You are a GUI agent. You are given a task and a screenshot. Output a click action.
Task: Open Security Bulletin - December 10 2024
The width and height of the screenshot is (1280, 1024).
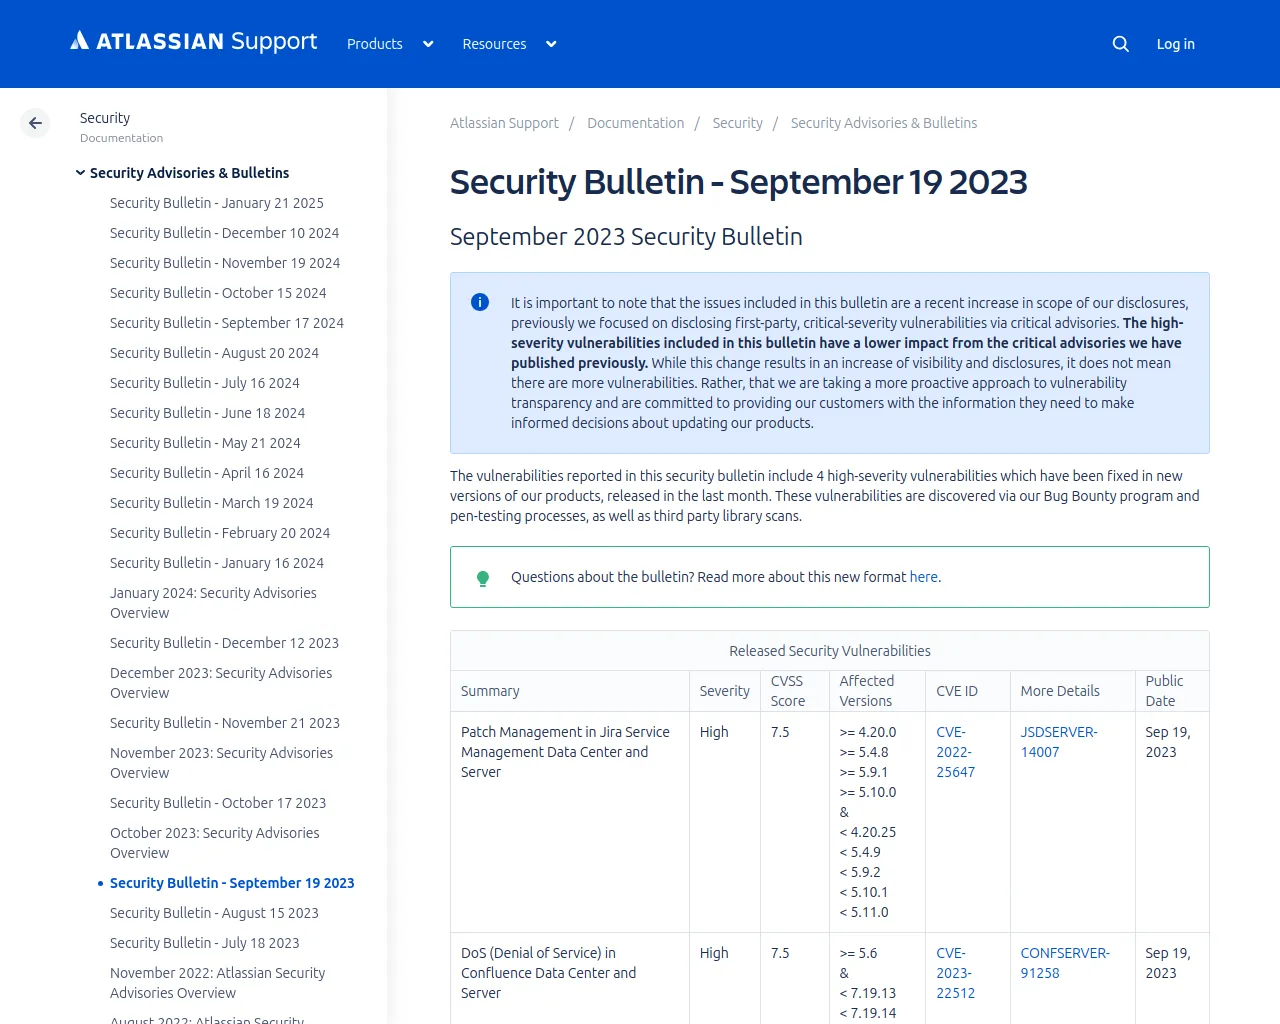224,233
